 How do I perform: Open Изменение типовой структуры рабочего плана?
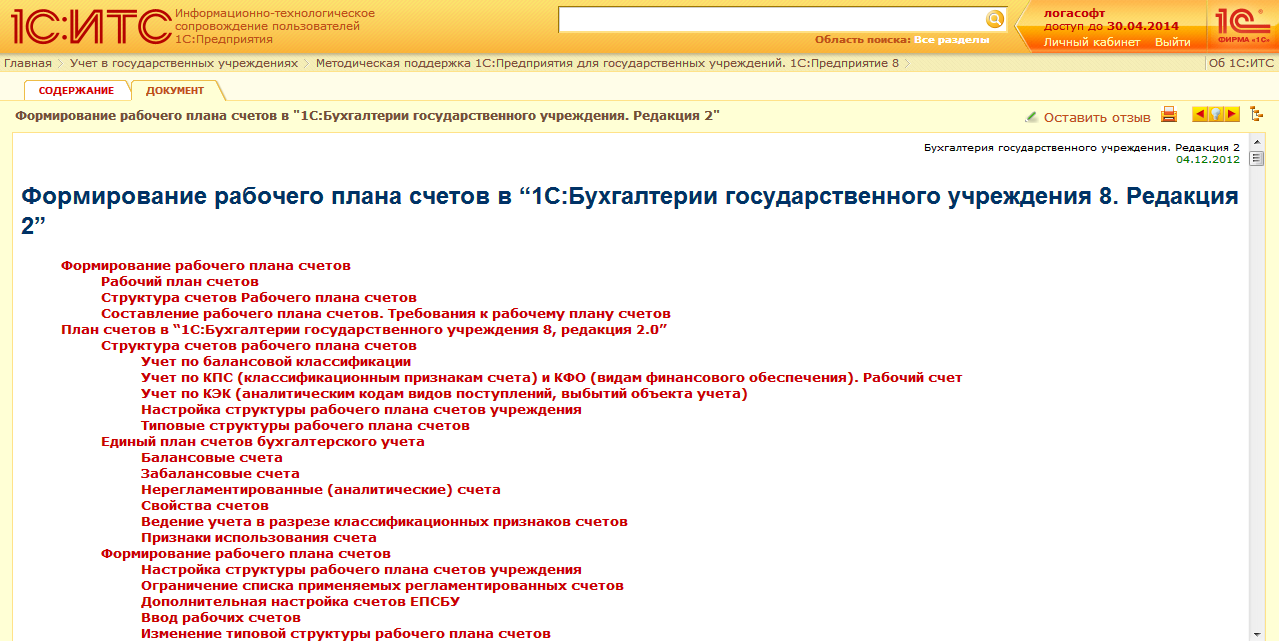tap(346, 634)
